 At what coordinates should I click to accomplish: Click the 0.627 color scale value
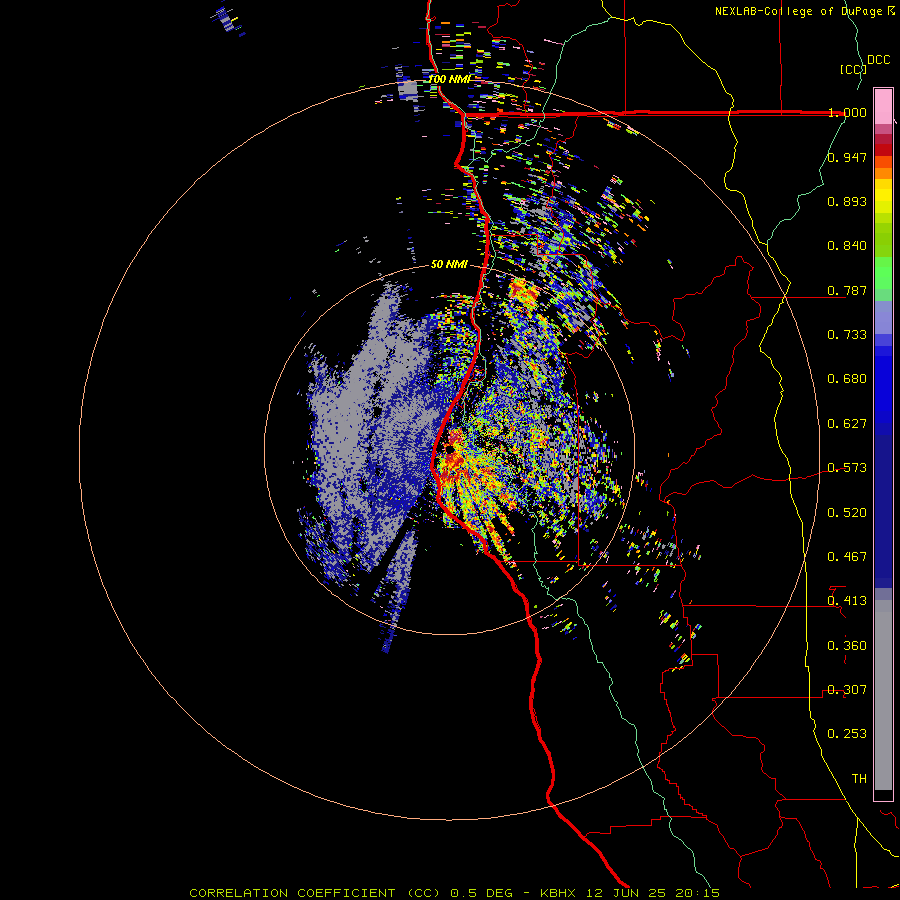(x=847, y=424)
